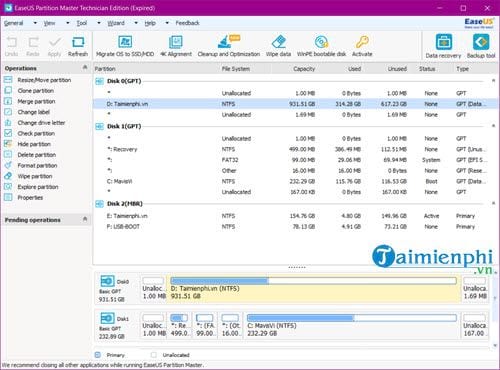The image size is (500, 370).
Task: Click the disk map vertical scrollbar
Action: coord(495,309)
